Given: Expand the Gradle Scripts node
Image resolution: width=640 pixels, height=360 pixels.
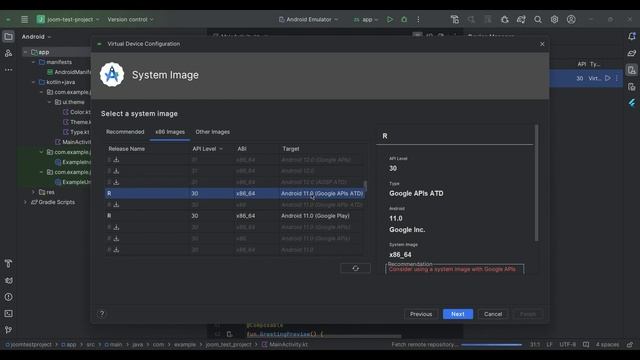Looking at the screenshot, I should (x=26, y=202).
